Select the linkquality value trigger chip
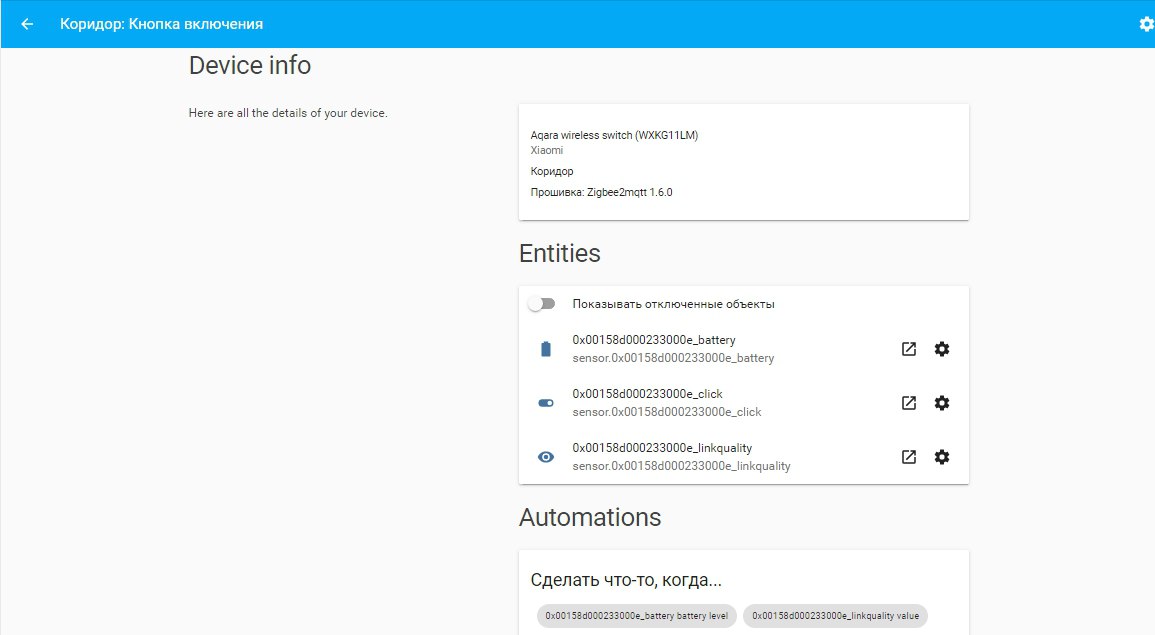Screen dimensions: 1155x635 [x=835, y=616]
